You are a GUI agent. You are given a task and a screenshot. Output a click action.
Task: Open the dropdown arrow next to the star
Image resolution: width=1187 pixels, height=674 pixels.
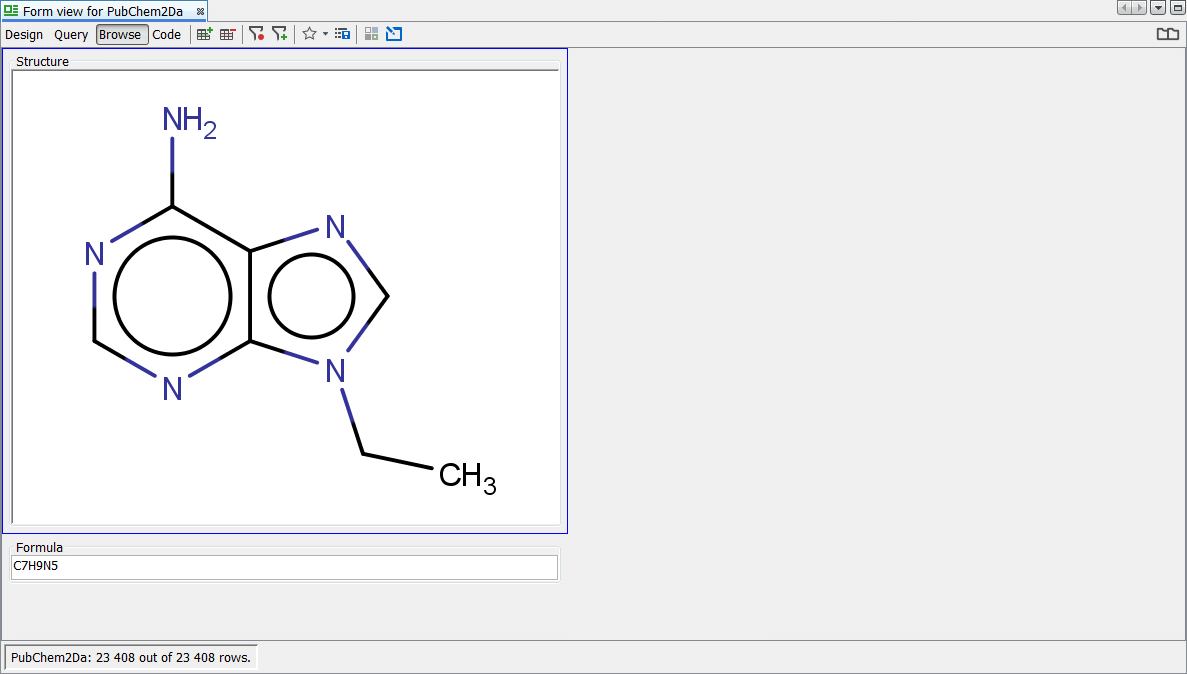[325, 34]
